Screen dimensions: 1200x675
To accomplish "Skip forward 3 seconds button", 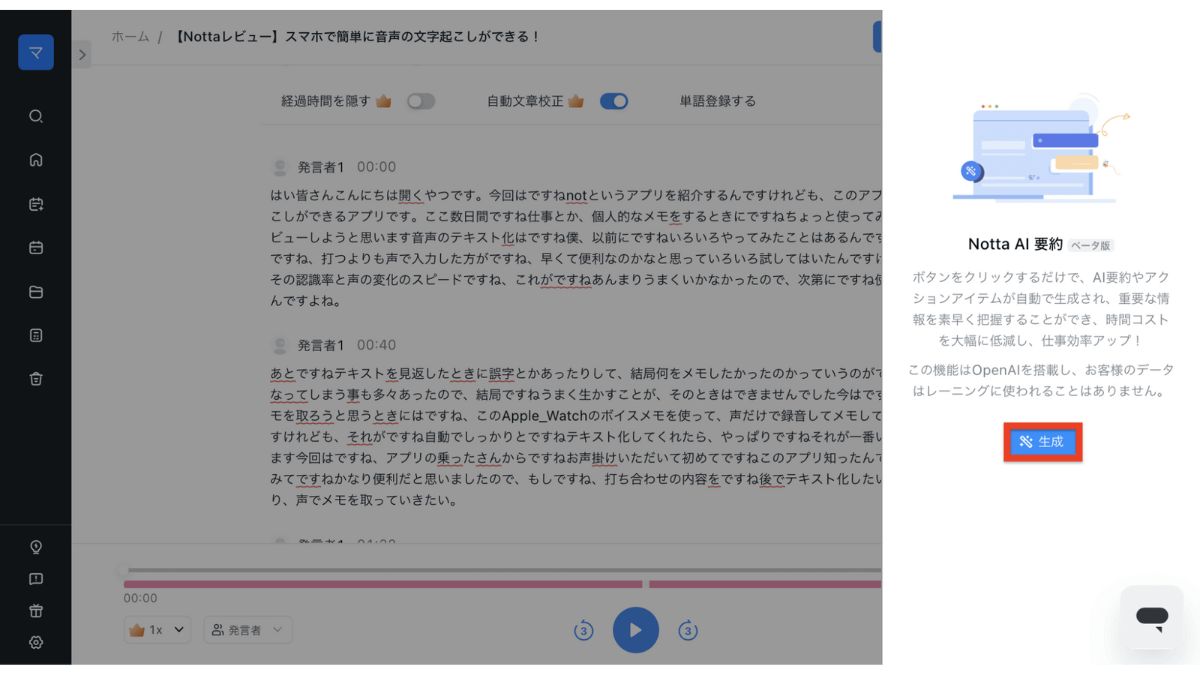I will click(688, 631).
